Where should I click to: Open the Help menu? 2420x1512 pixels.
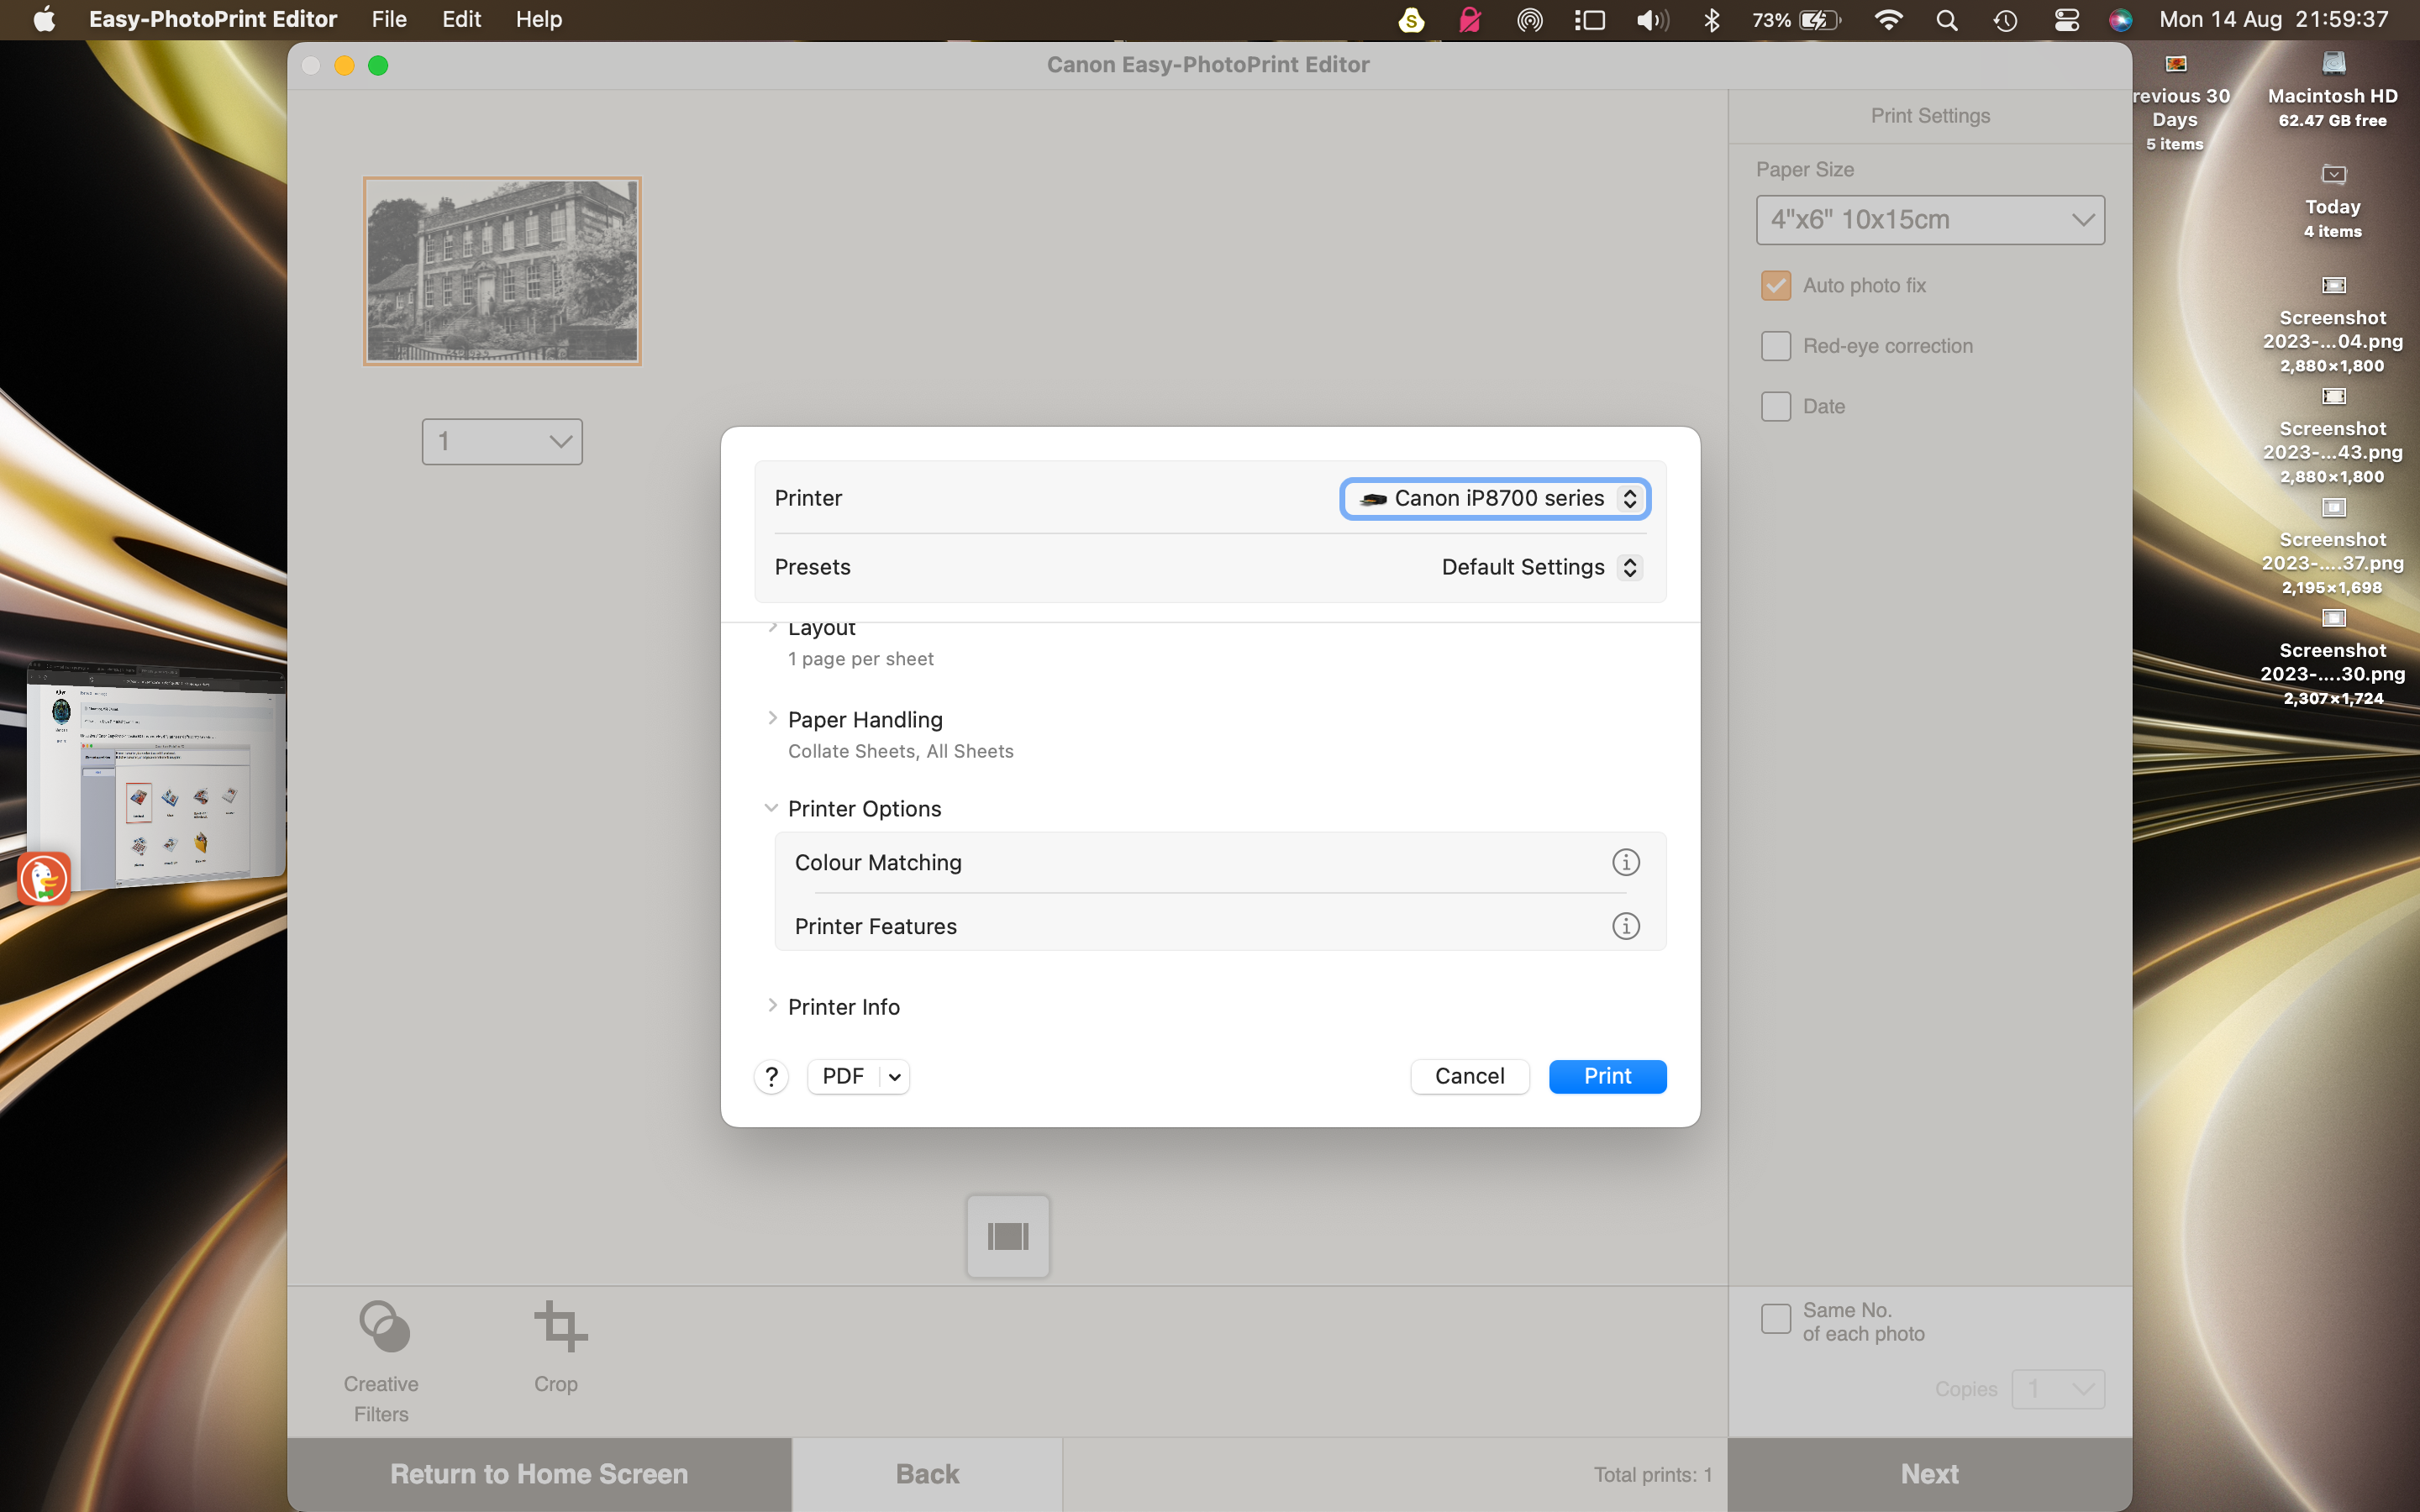coord(539,19)
